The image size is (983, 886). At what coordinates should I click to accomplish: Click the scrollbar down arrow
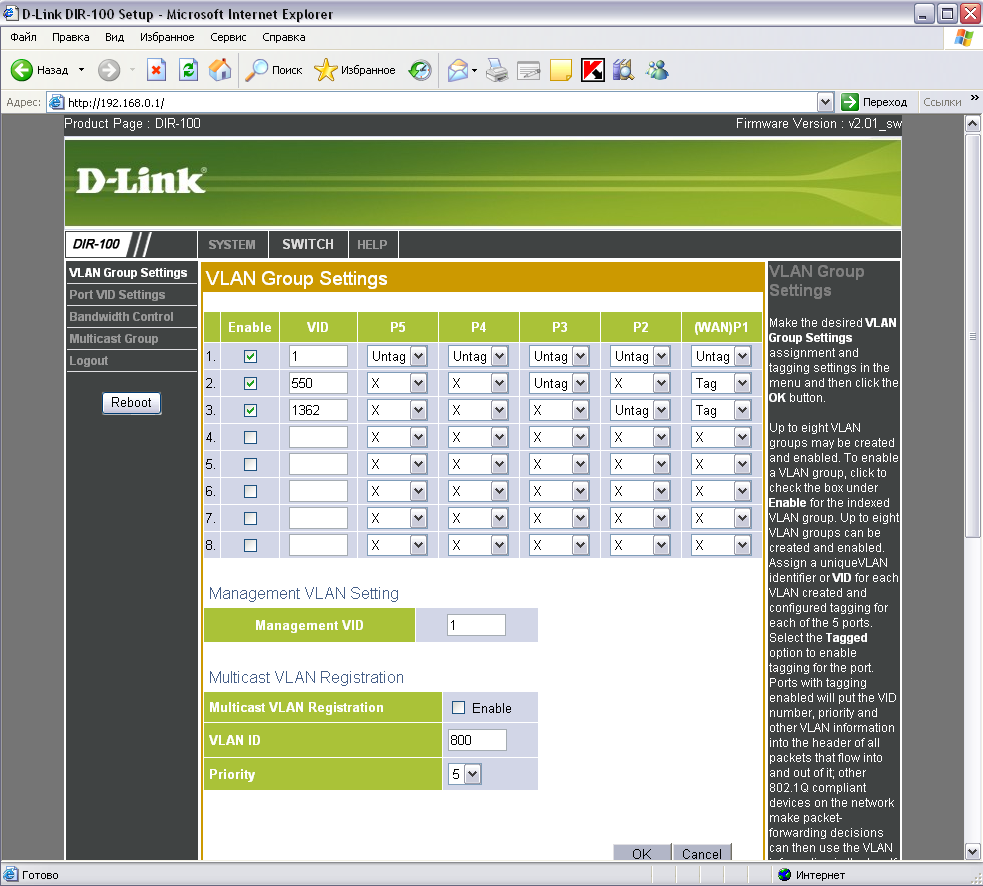tap(972, 852)
